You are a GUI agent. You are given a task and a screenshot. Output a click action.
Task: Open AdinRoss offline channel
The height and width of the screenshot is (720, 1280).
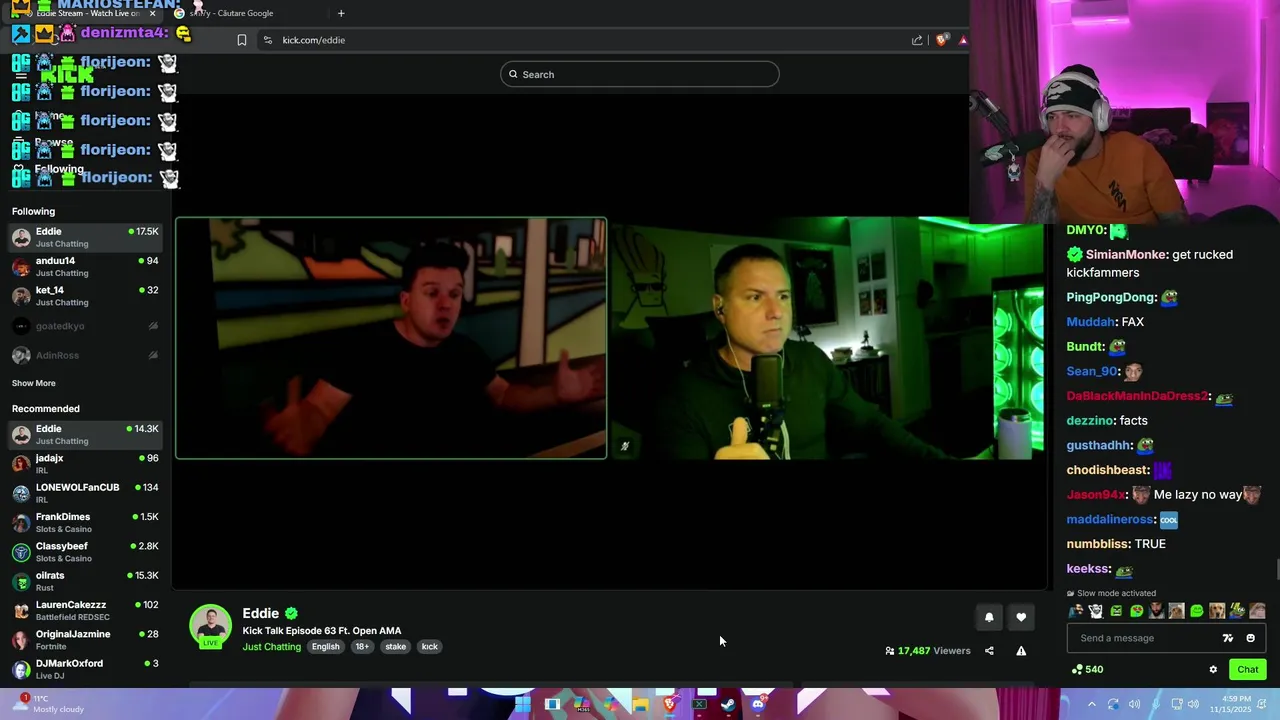(85, 355)
